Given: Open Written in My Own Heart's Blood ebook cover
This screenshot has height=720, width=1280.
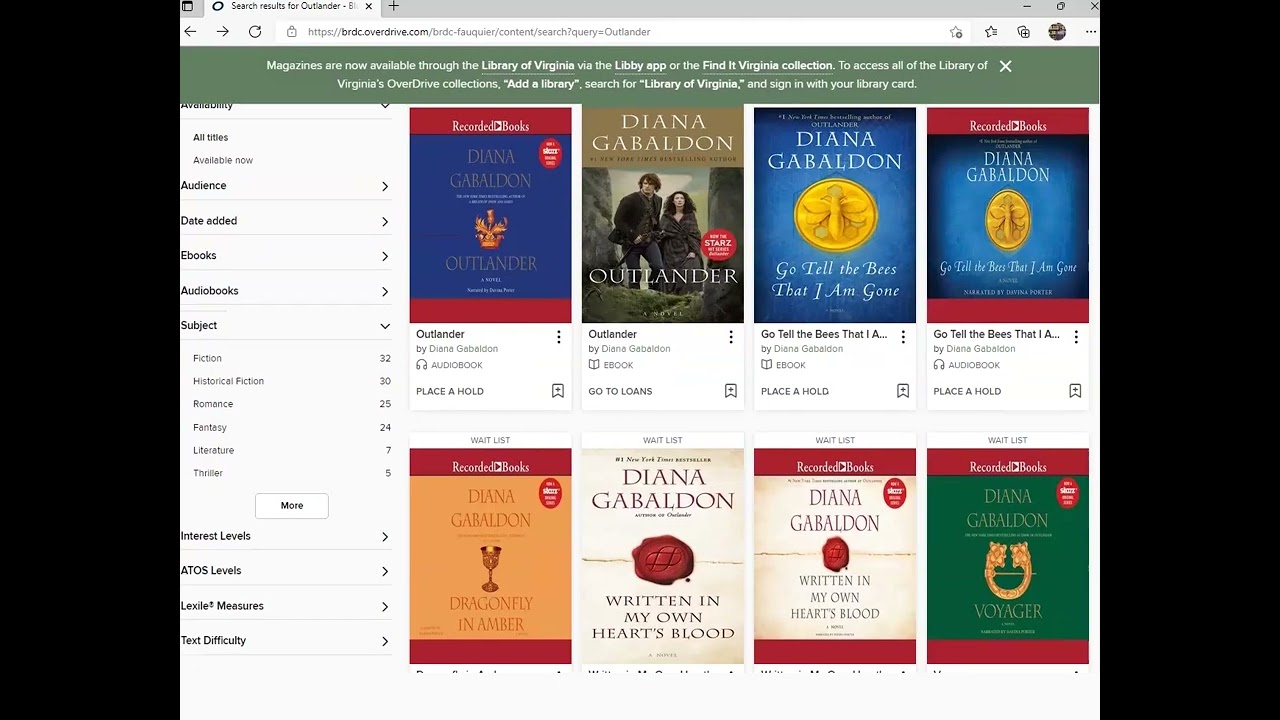Looking at the screenshot, I should point(663,556).
